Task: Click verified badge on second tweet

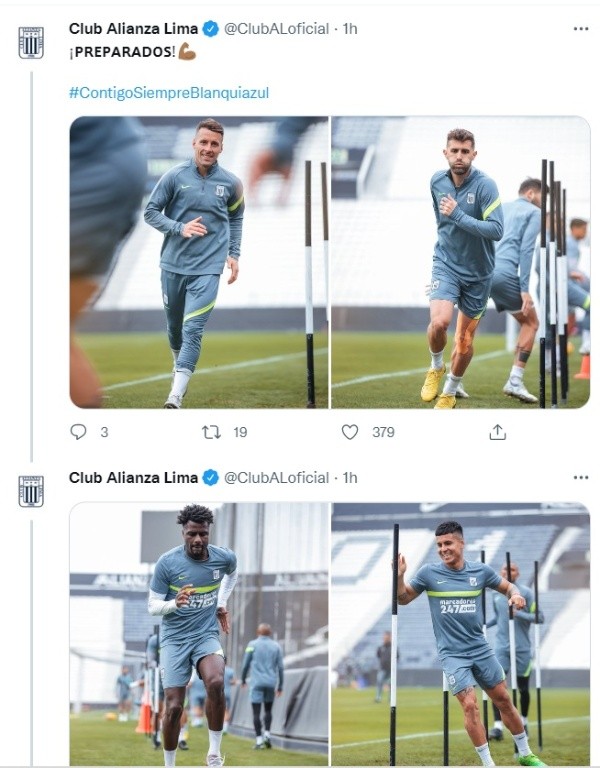Action: 211,478
